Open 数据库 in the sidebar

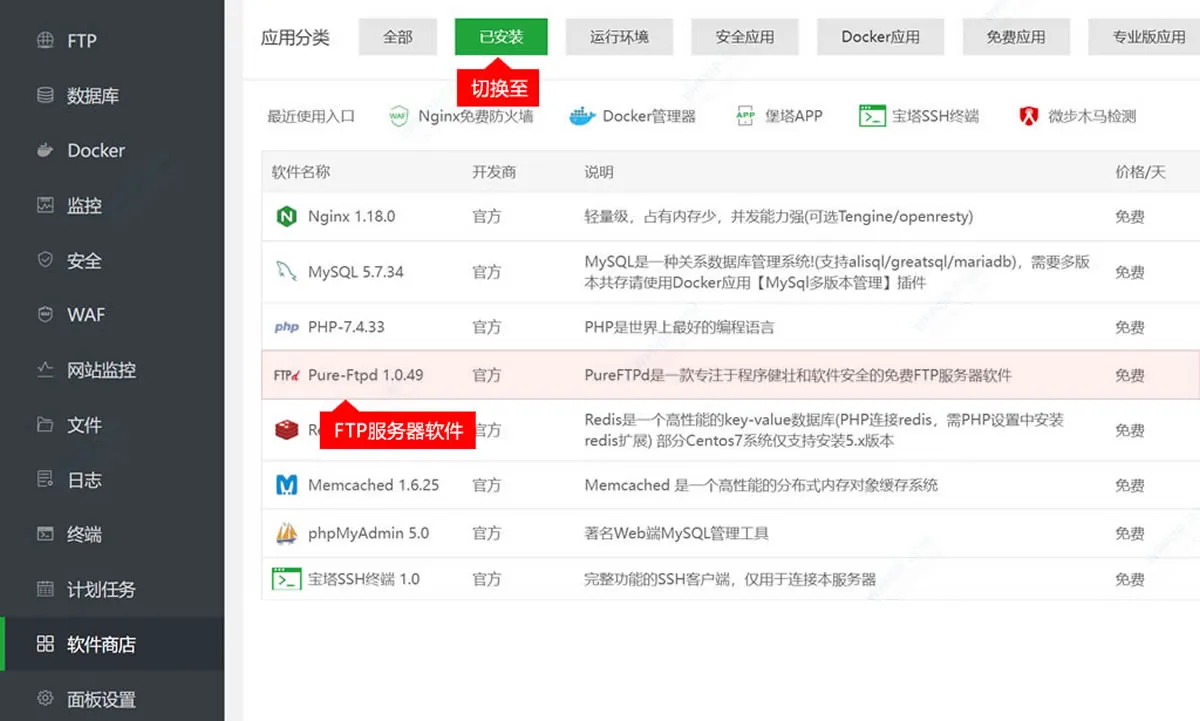92,96
